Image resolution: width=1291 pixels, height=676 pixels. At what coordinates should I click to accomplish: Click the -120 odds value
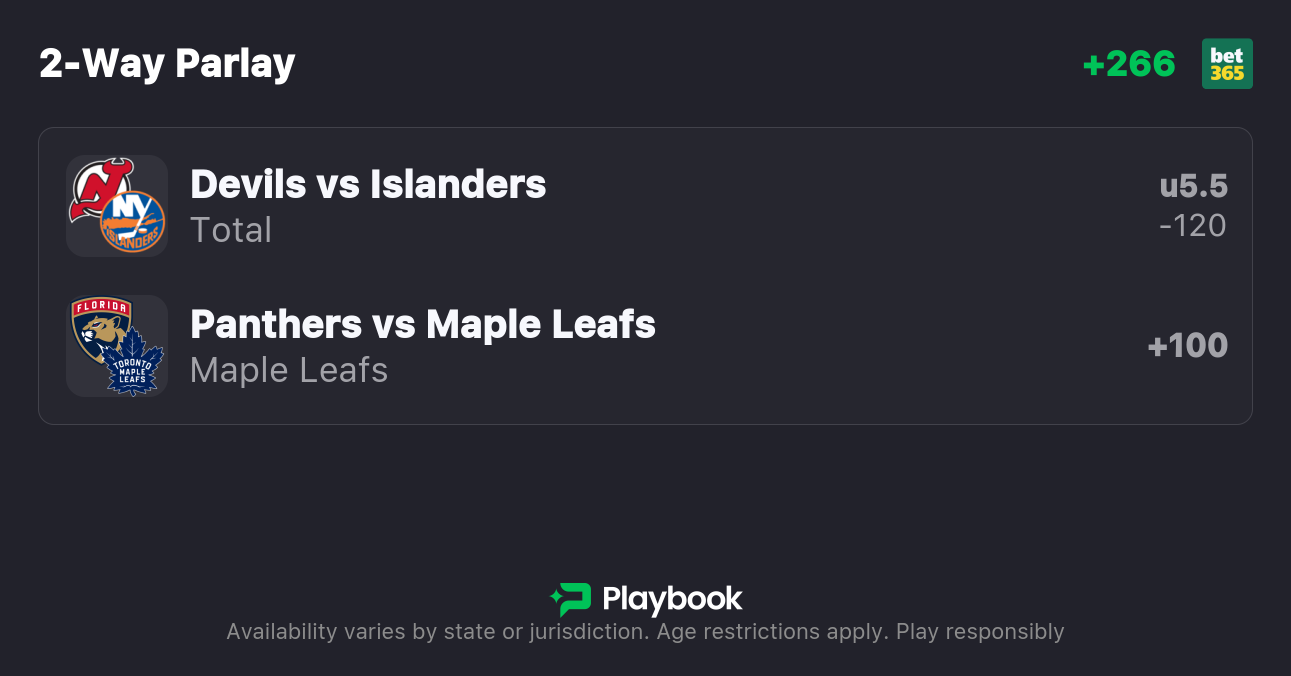(1193, 226)
